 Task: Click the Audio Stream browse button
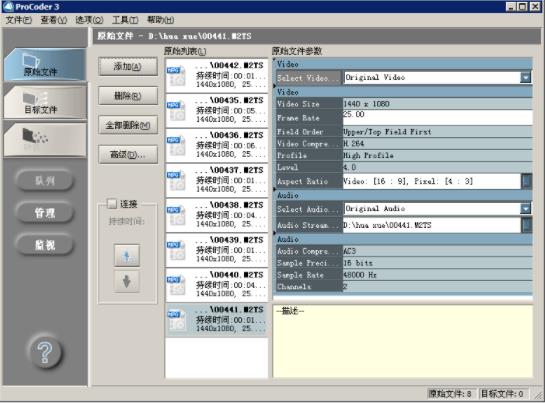click(527, 225)
